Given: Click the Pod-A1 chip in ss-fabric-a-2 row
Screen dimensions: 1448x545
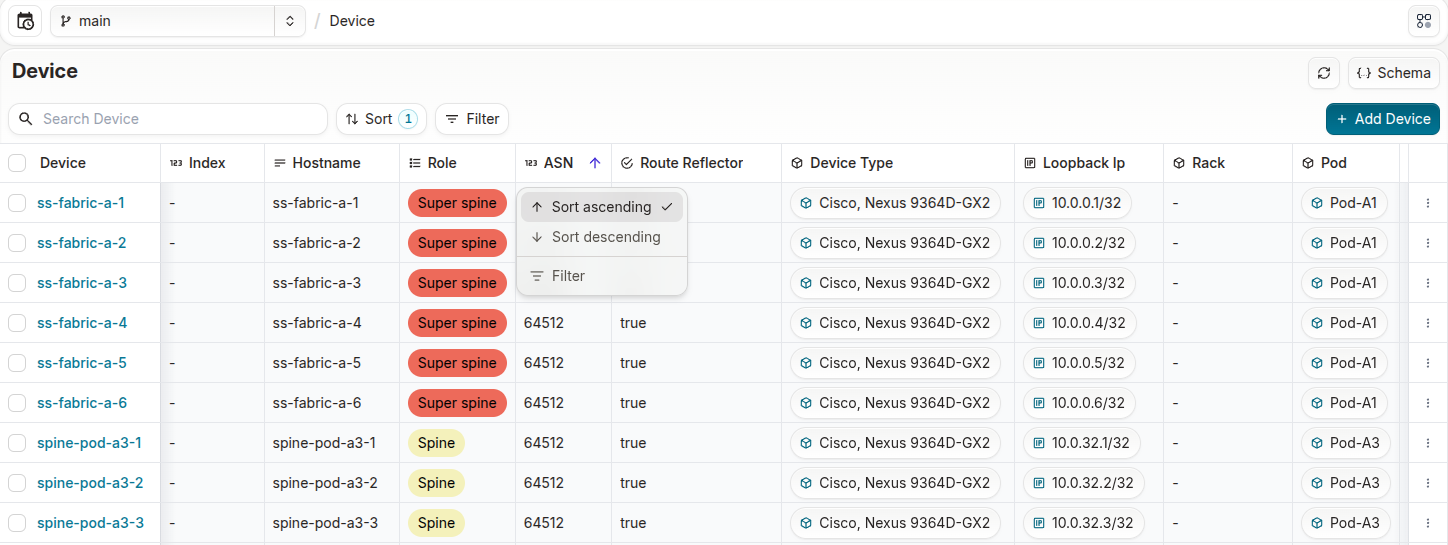Looking at the screenshot, I should pyautogui.click(x=1344, y=243).
